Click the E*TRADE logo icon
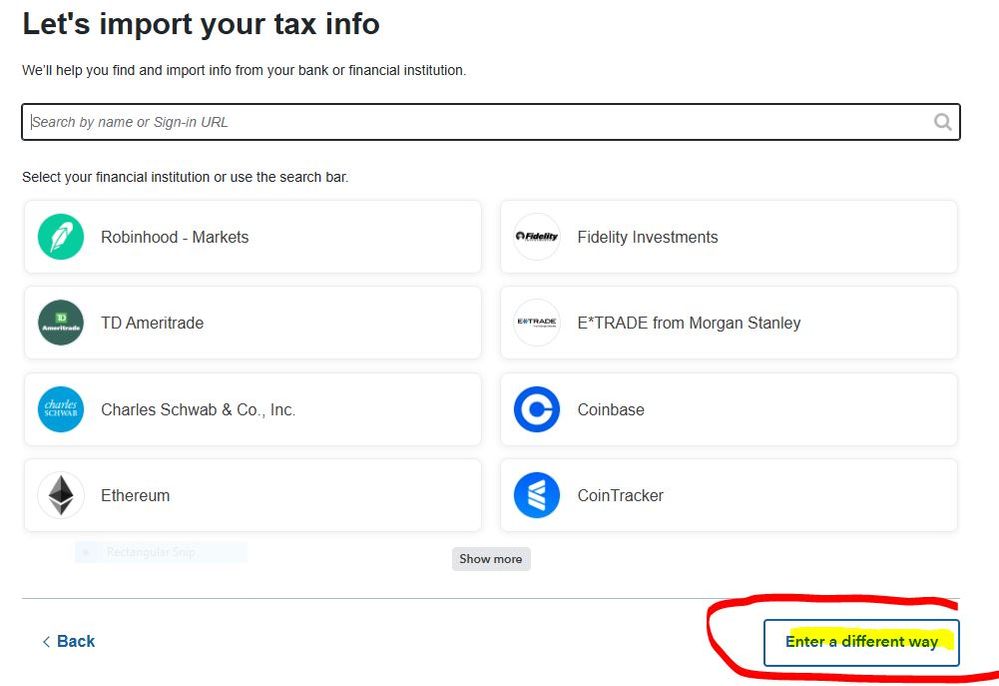The width and height of the screenshot is (999, 686). (536, 323)
